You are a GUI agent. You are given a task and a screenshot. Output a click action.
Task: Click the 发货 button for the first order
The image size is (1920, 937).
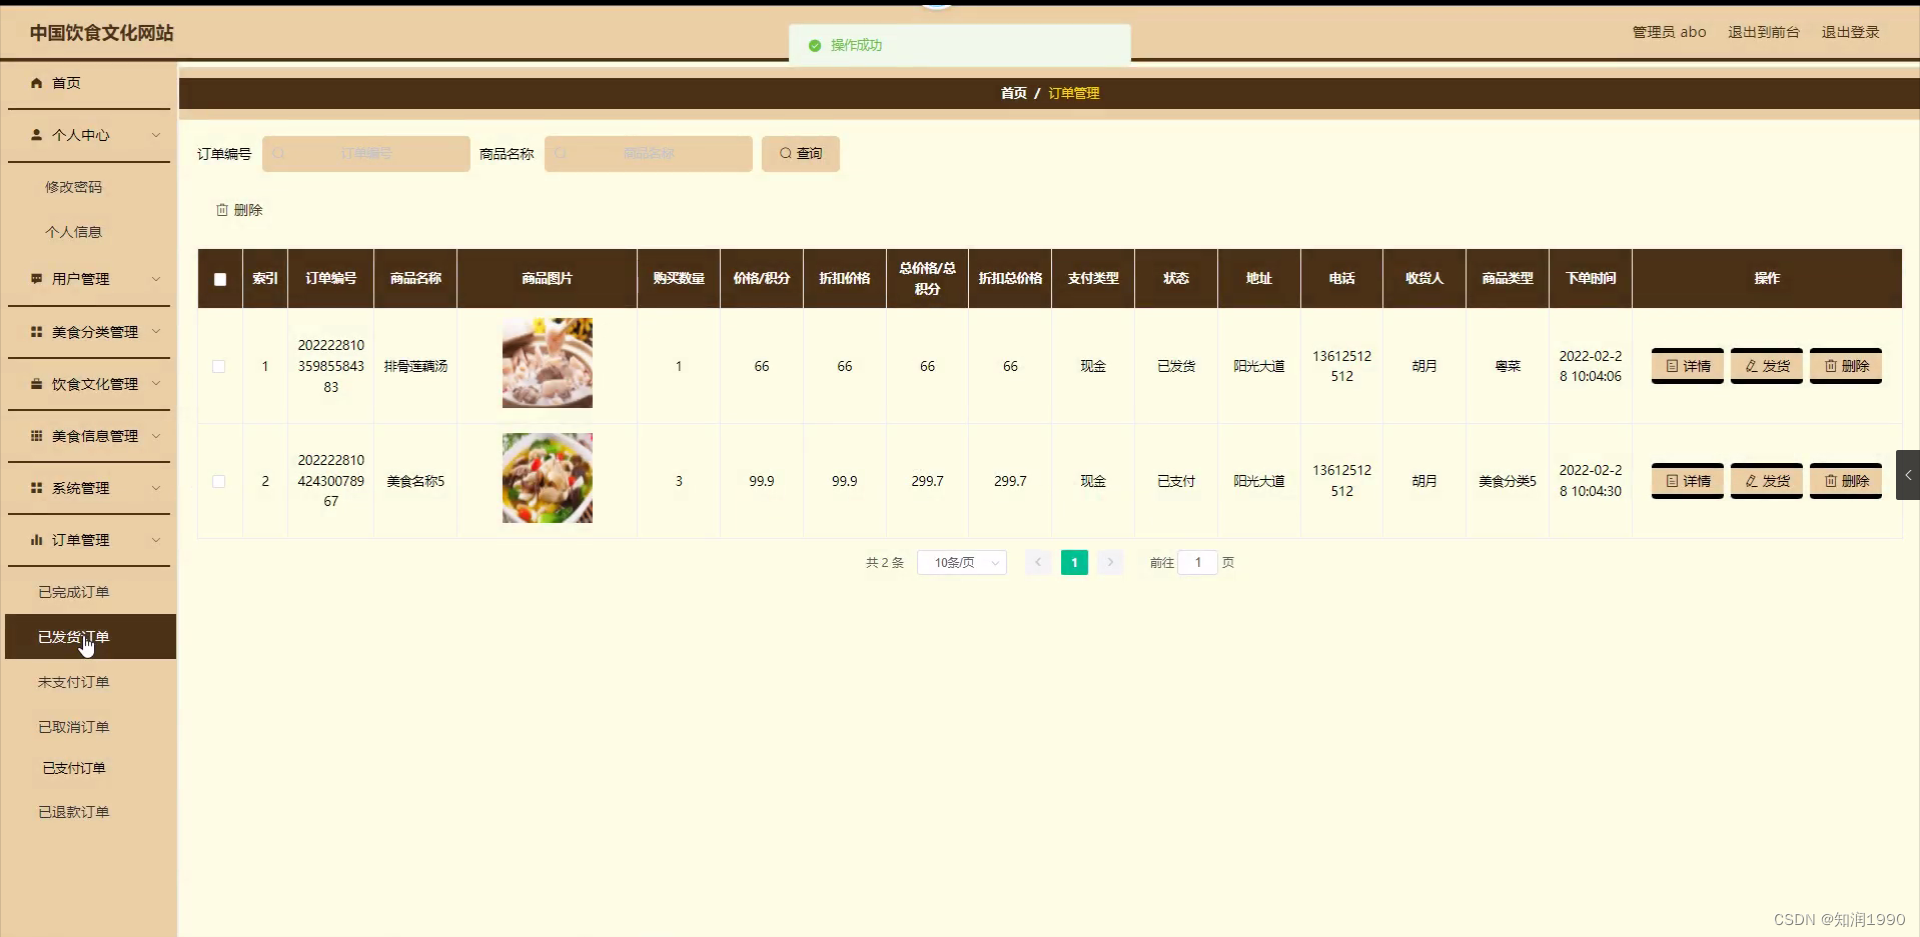pyautogui.click(x=1766, y=366)
